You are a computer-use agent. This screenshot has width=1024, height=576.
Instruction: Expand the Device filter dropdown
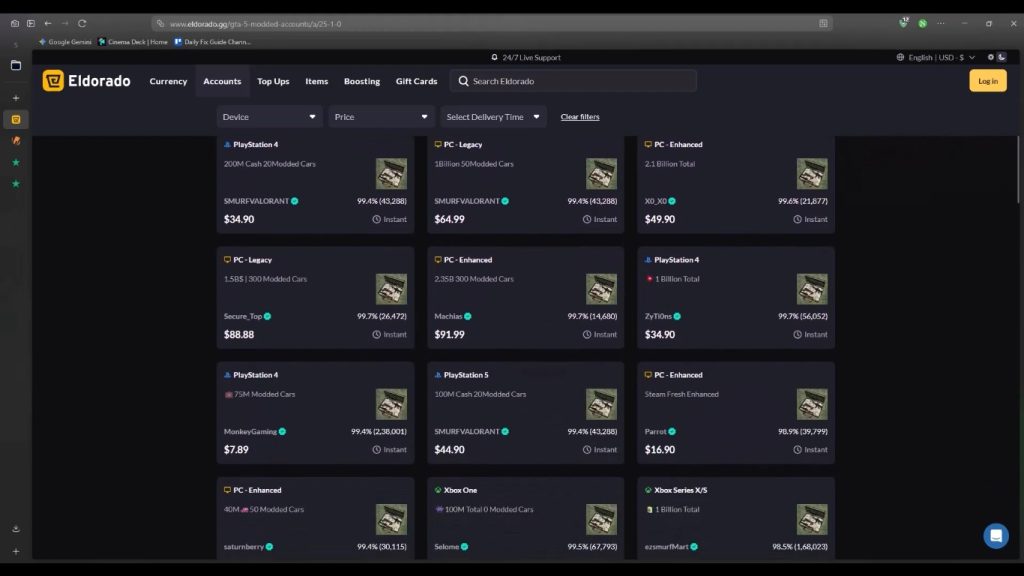[x=269, y=117]
